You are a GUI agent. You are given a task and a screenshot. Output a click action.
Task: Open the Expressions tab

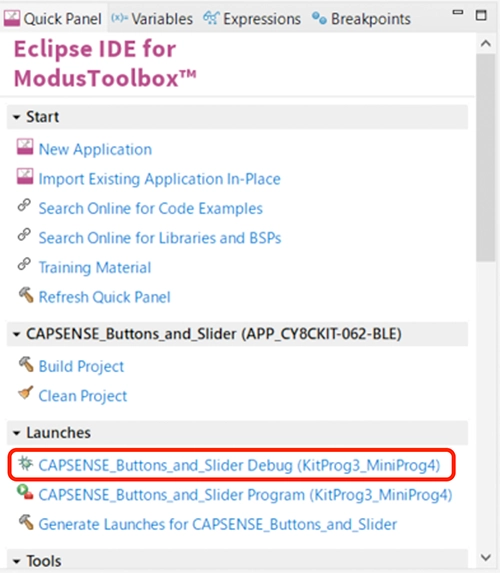252,19
